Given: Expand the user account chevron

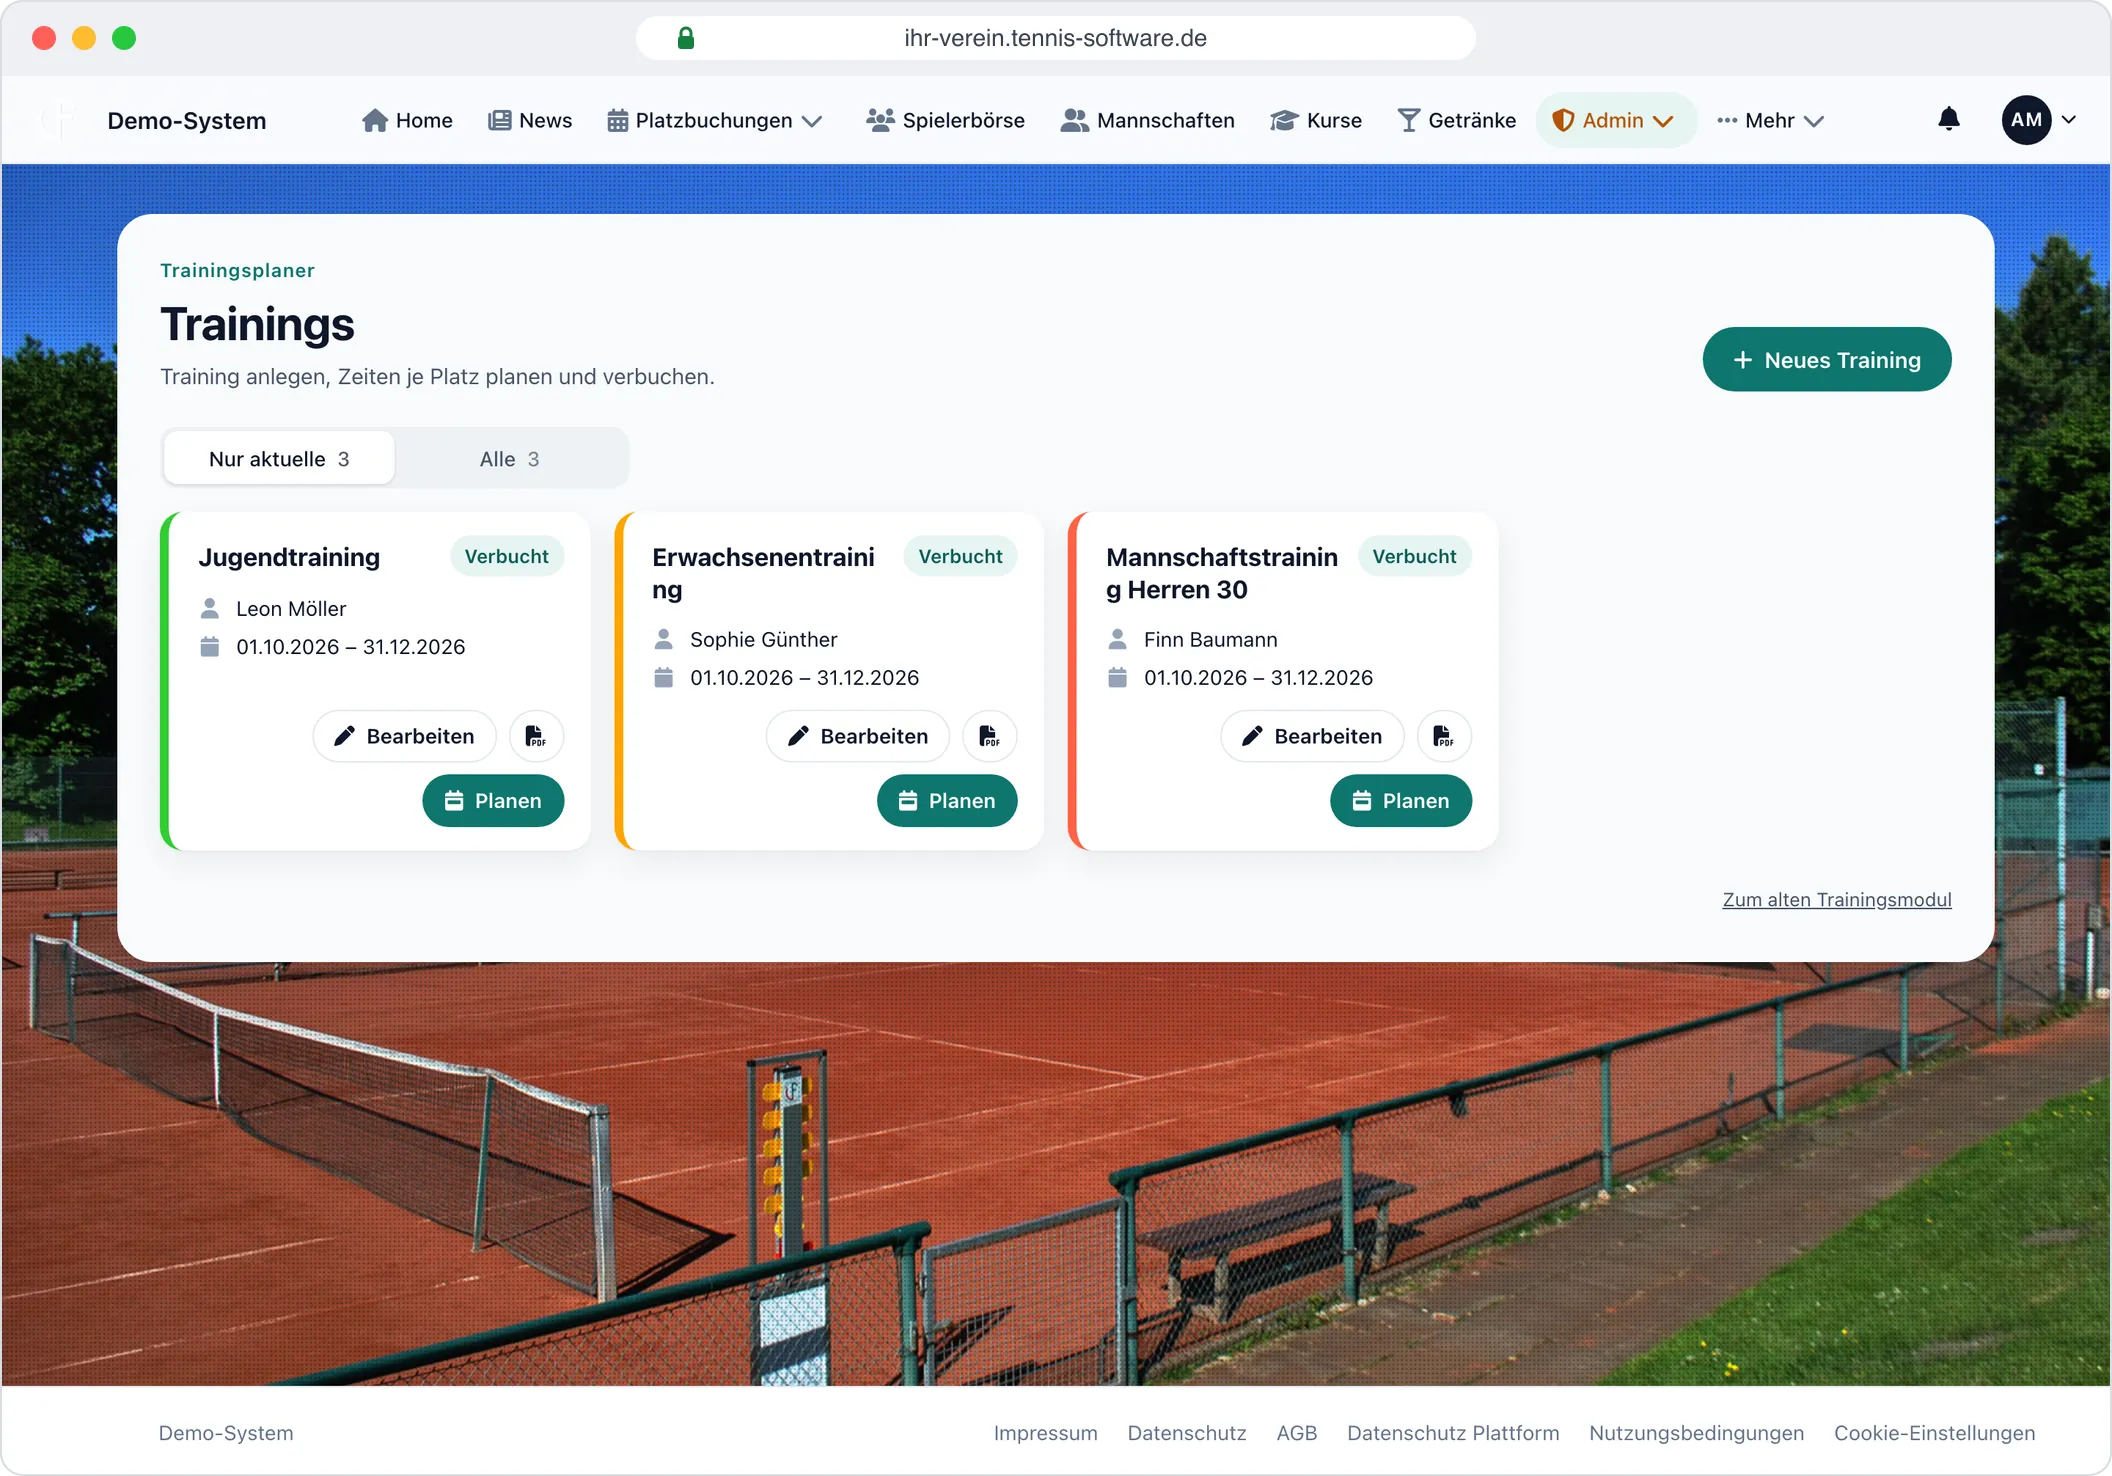Looking at the screenshot, I should (x=2069, y=120).
